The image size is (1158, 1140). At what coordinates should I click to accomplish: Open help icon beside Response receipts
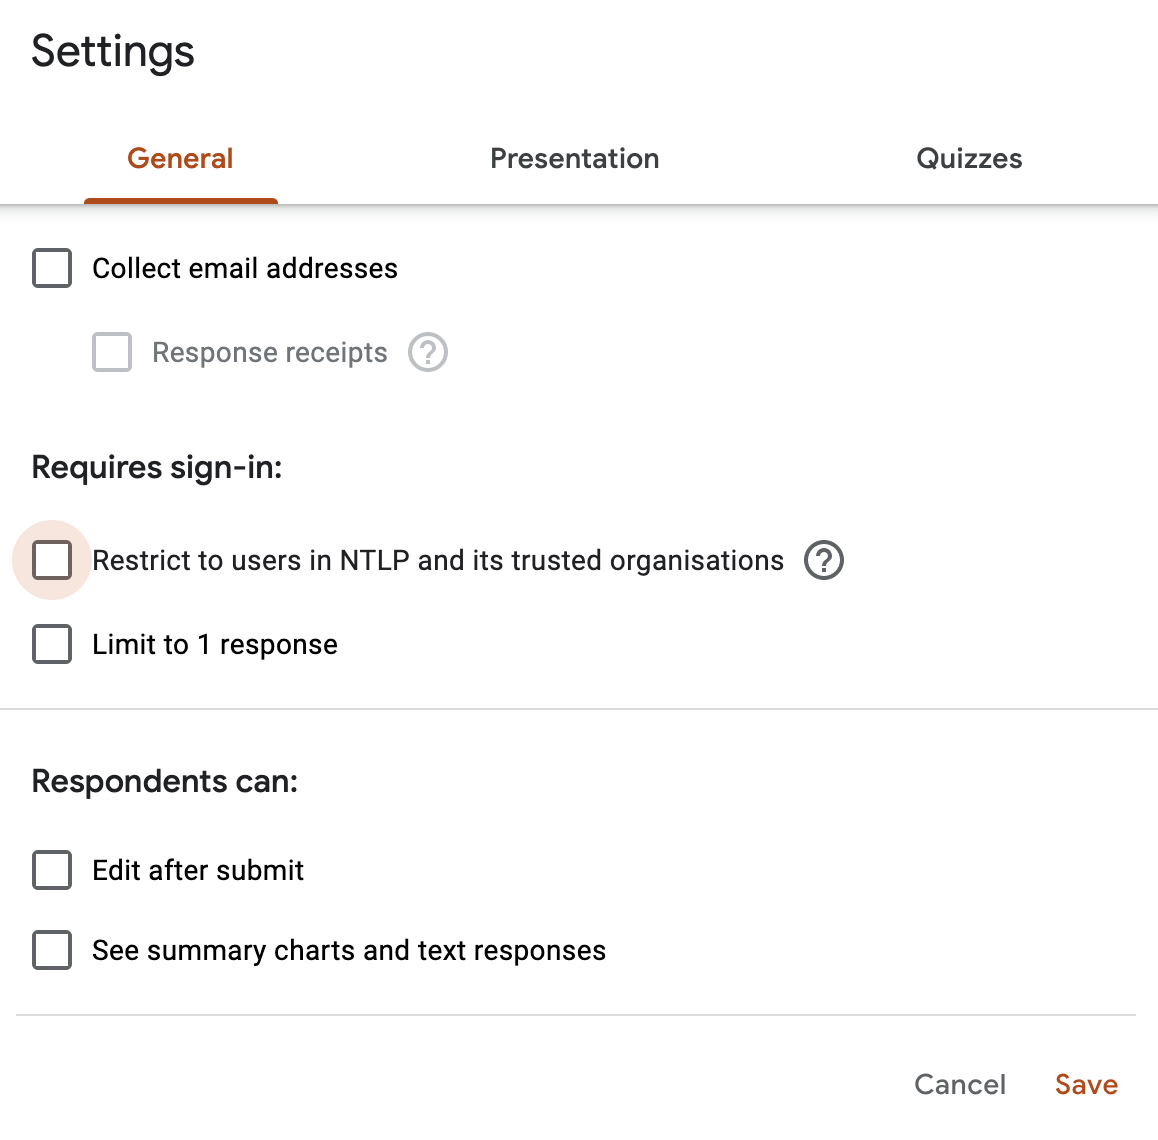(428, 352)
